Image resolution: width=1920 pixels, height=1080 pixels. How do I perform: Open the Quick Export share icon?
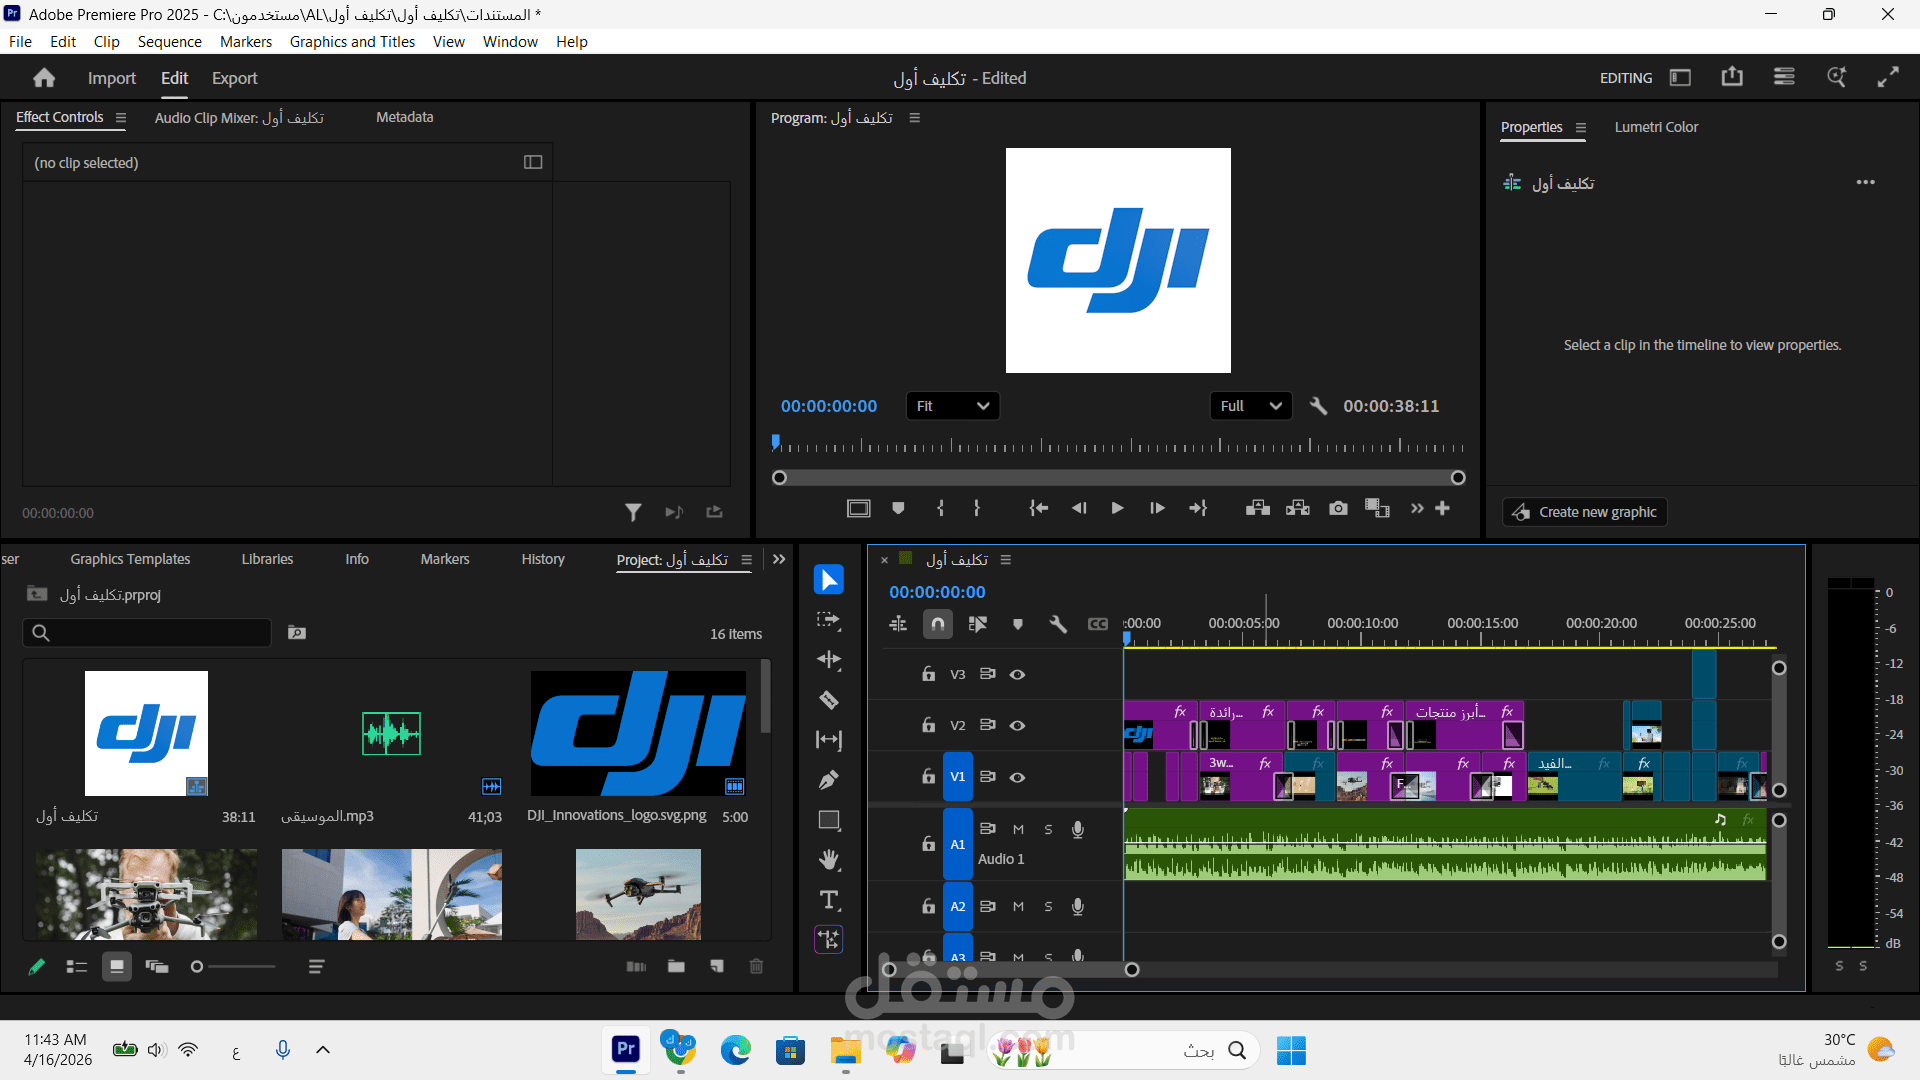(x=1732, y=77)
